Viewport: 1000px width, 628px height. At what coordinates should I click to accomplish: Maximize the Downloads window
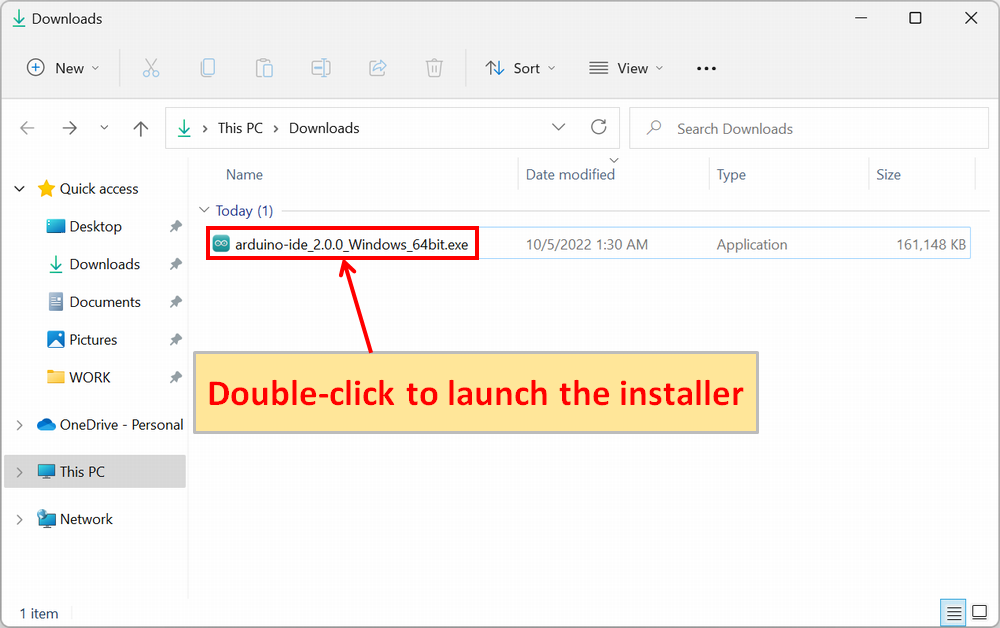915,18
